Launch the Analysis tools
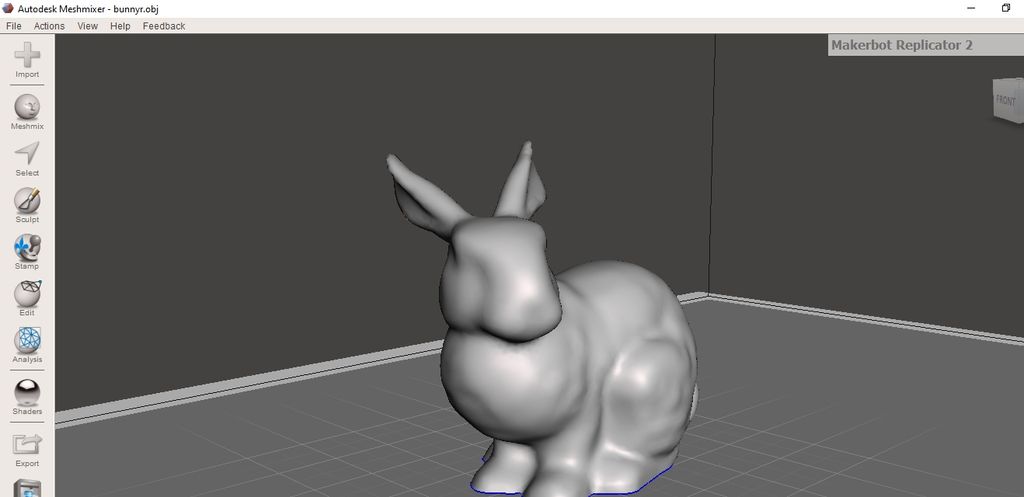 coord(27,341)
